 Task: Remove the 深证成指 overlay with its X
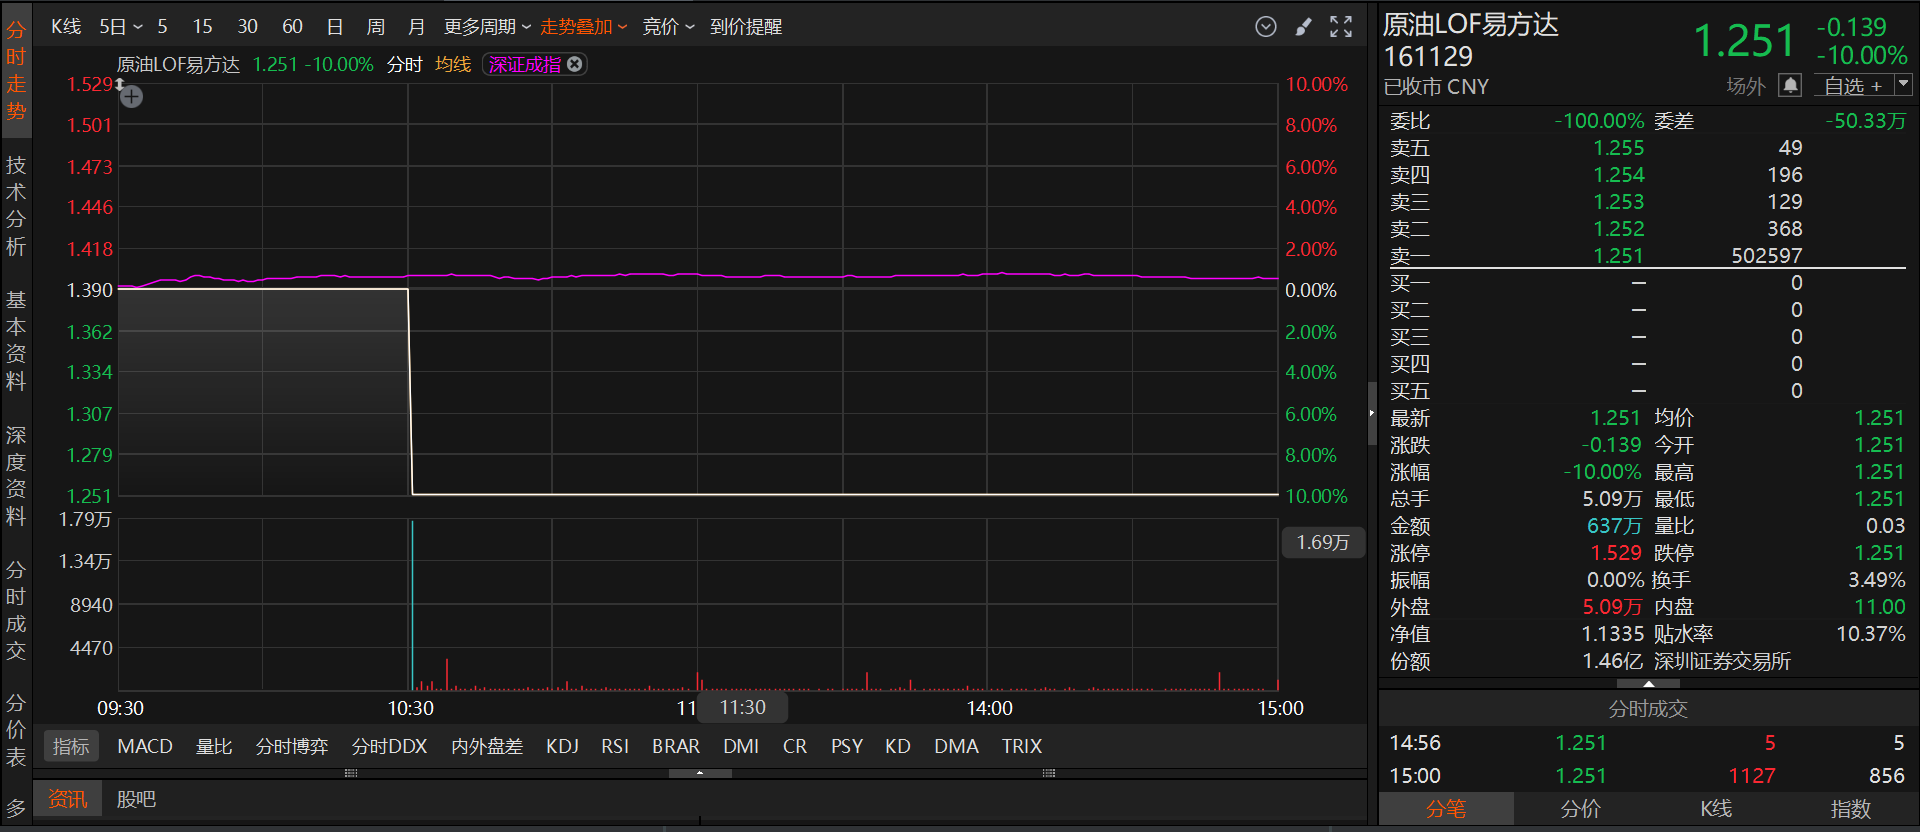(575, 64)
